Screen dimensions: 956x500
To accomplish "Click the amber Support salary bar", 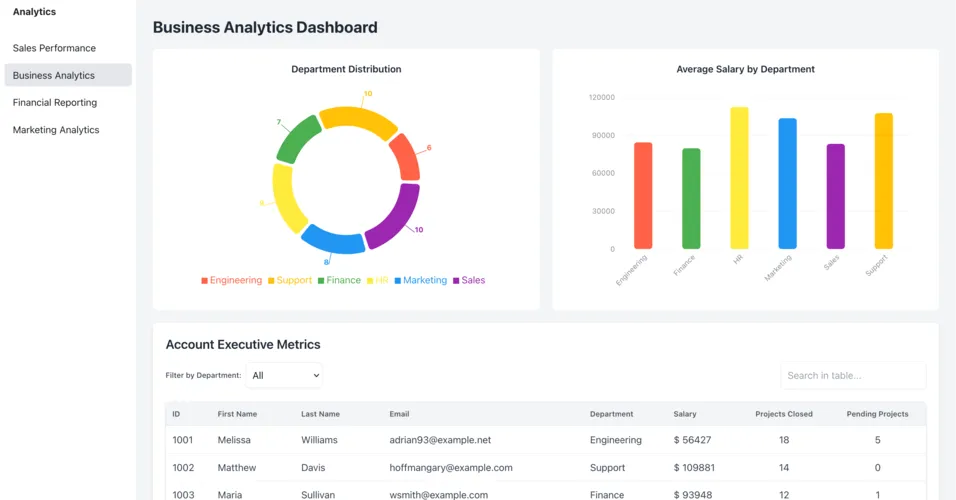I will (x=884, y=181).
